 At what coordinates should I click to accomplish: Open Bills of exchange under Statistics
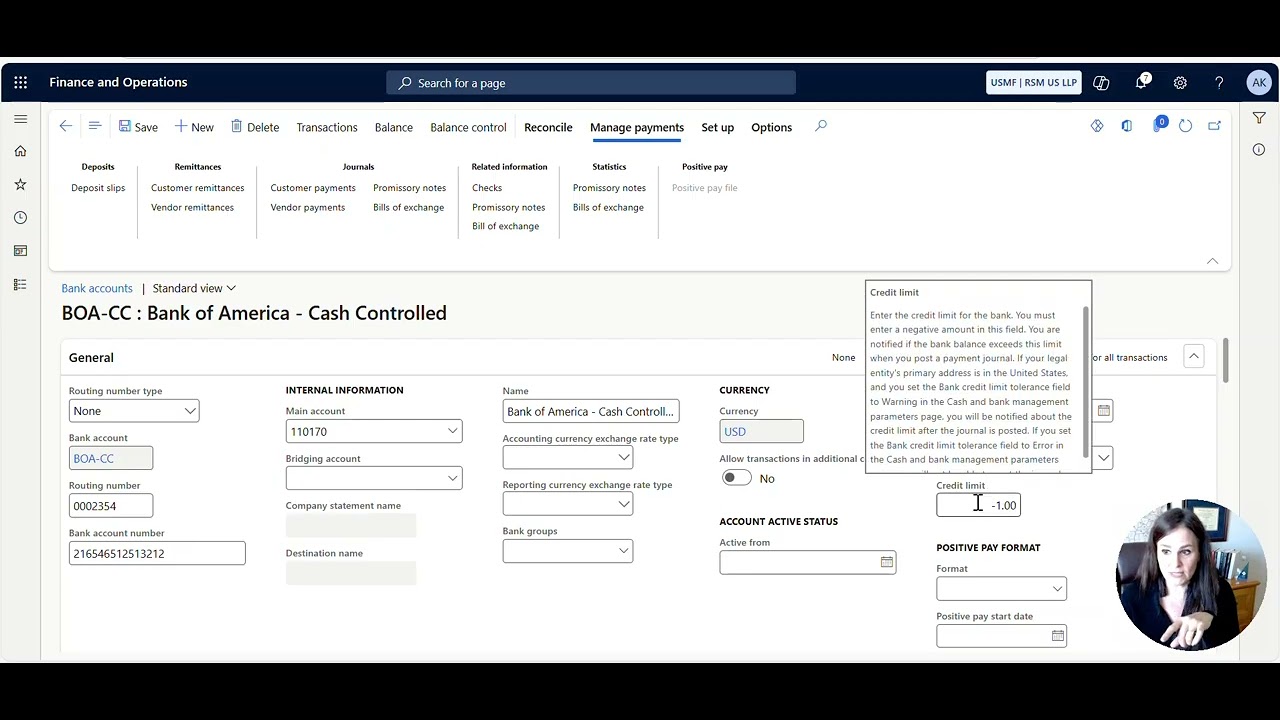tap(608, 207)
